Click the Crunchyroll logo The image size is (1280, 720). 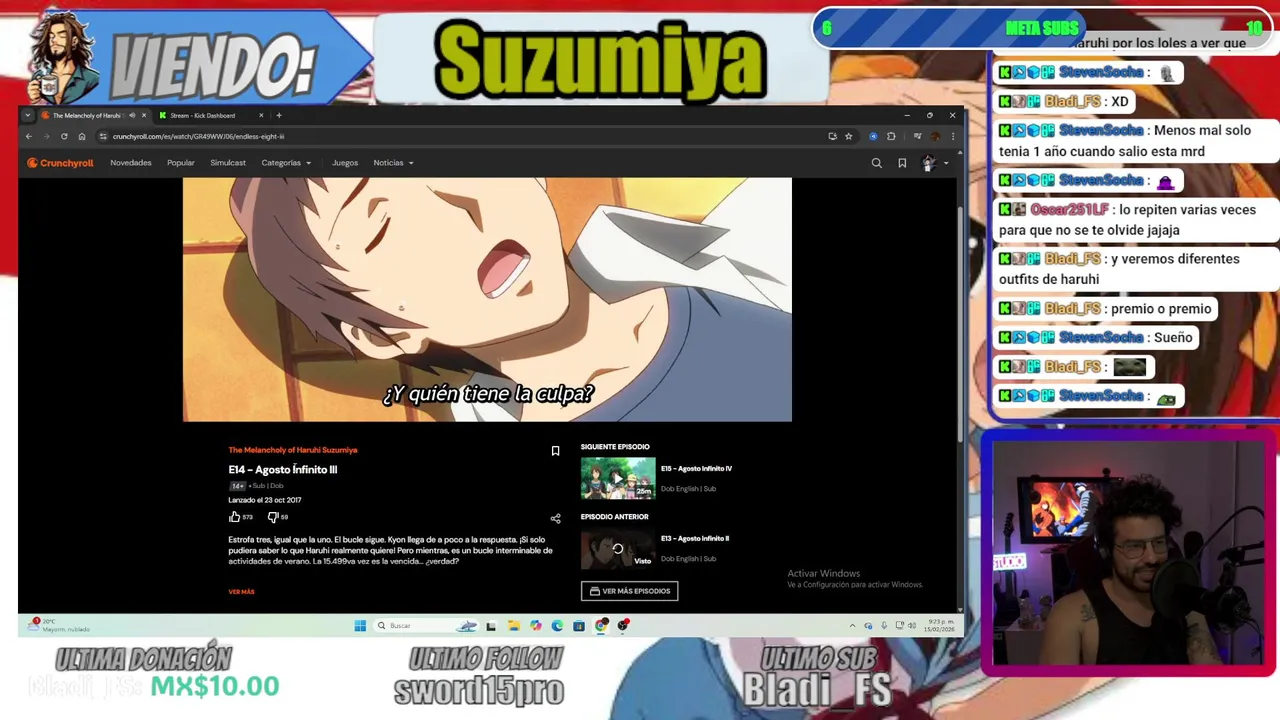[60, 163]
